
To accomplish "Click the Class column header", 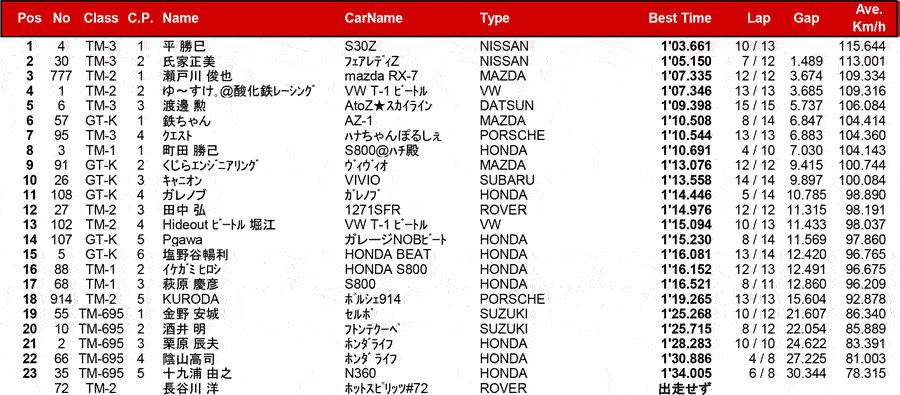I will [101, 18].
